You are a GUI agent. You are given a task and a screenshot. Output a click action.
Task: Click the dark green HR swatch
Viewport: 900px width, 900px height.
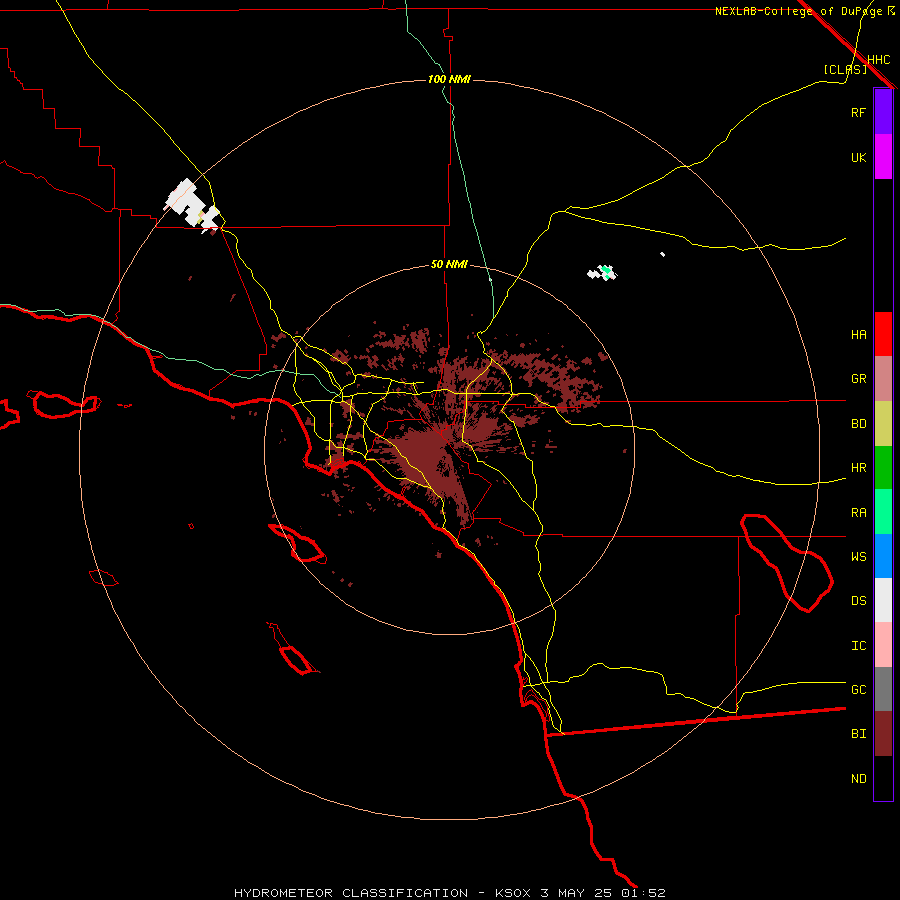883,468
